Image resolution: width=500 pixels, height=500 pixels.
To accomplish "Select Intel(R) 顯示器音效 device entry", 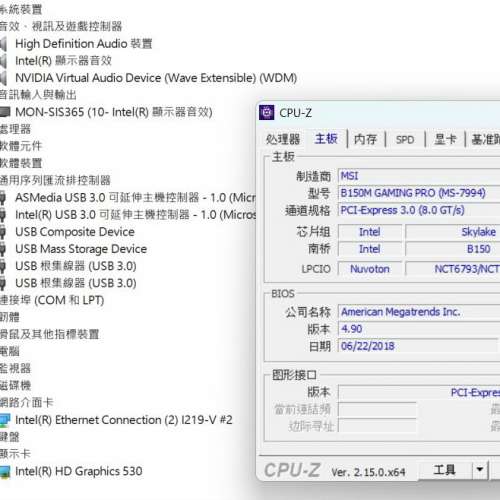I will 63,61.
